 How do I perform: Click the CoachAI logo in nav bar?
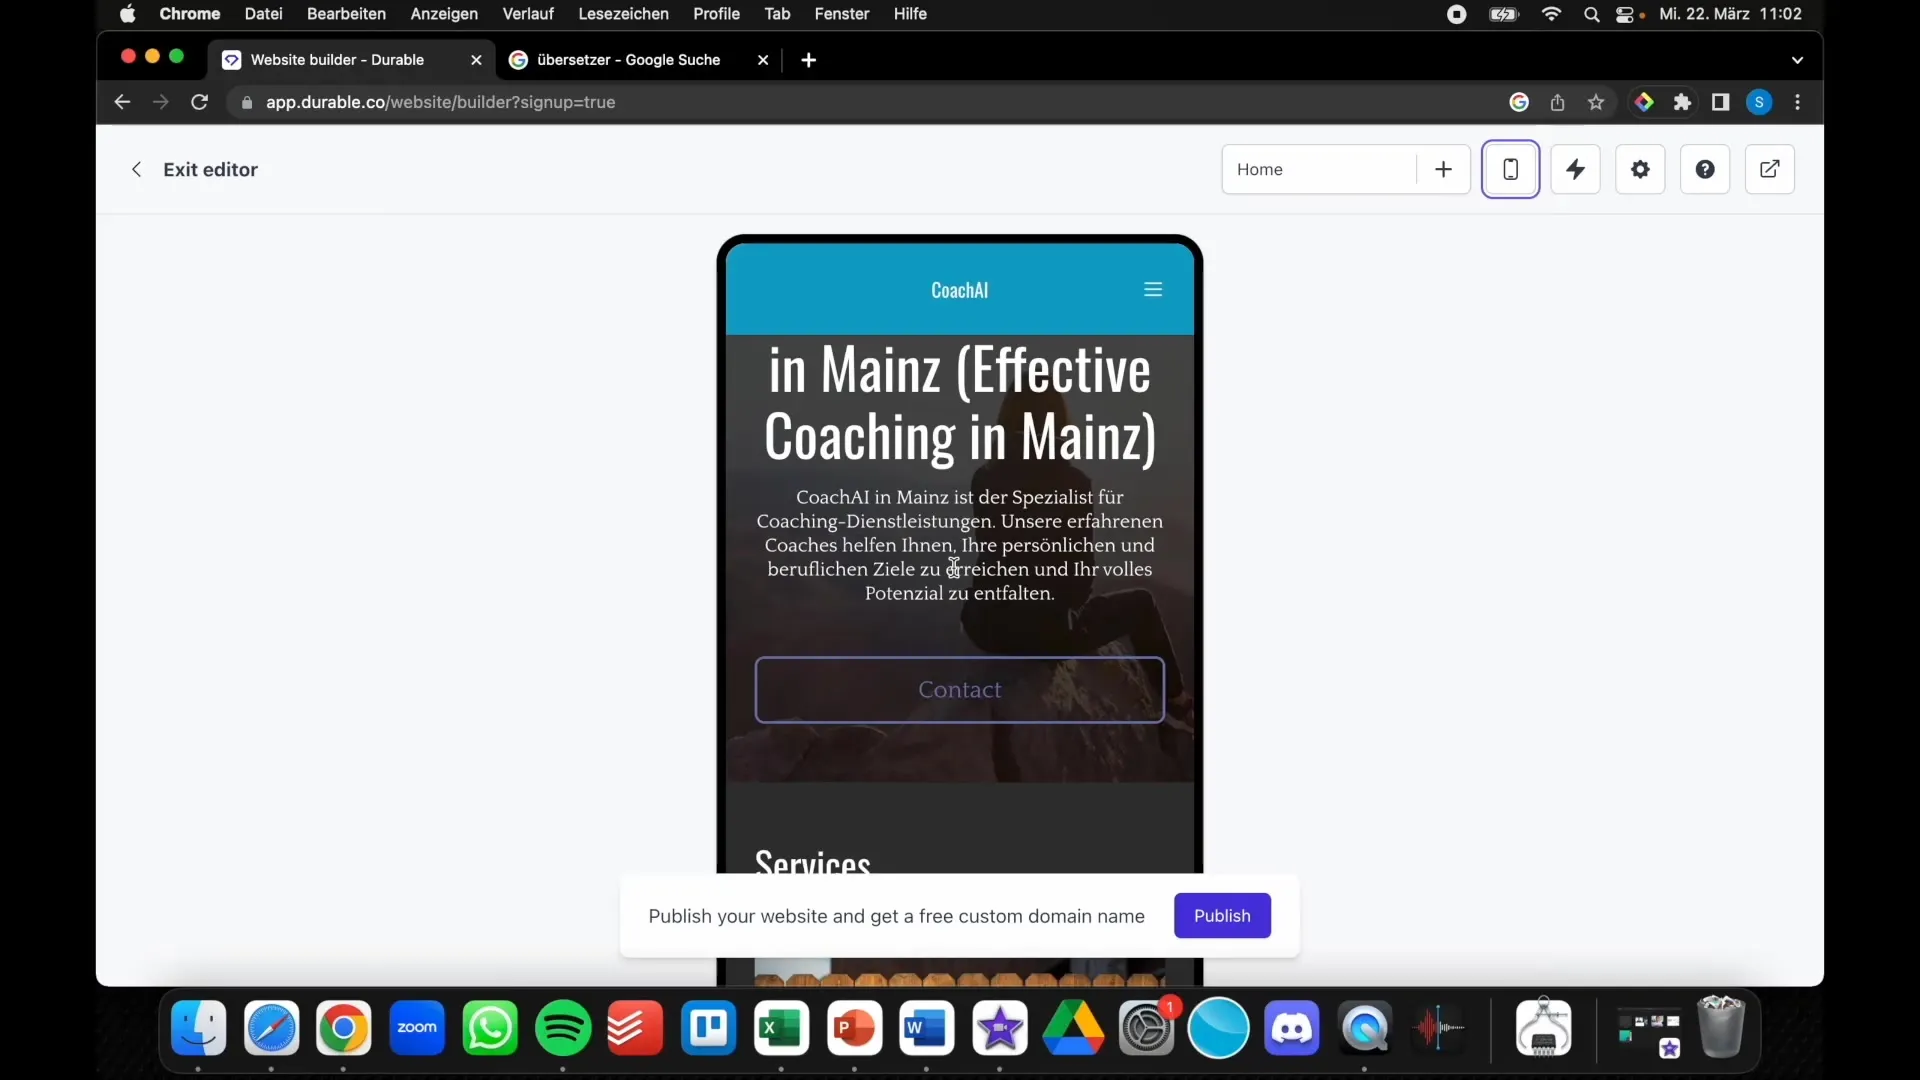coord(959,289)
